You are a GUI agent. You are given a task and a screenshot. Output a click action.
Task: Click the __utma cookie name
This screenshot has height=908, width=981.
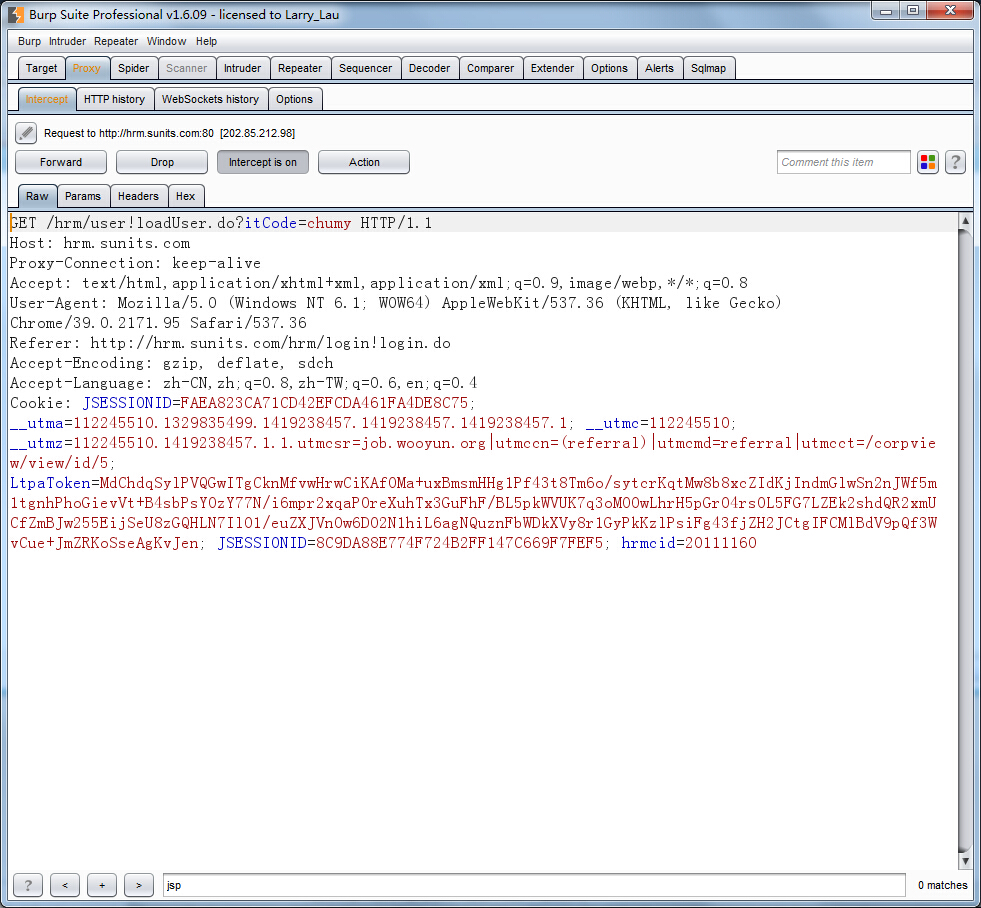click(37, 423)
